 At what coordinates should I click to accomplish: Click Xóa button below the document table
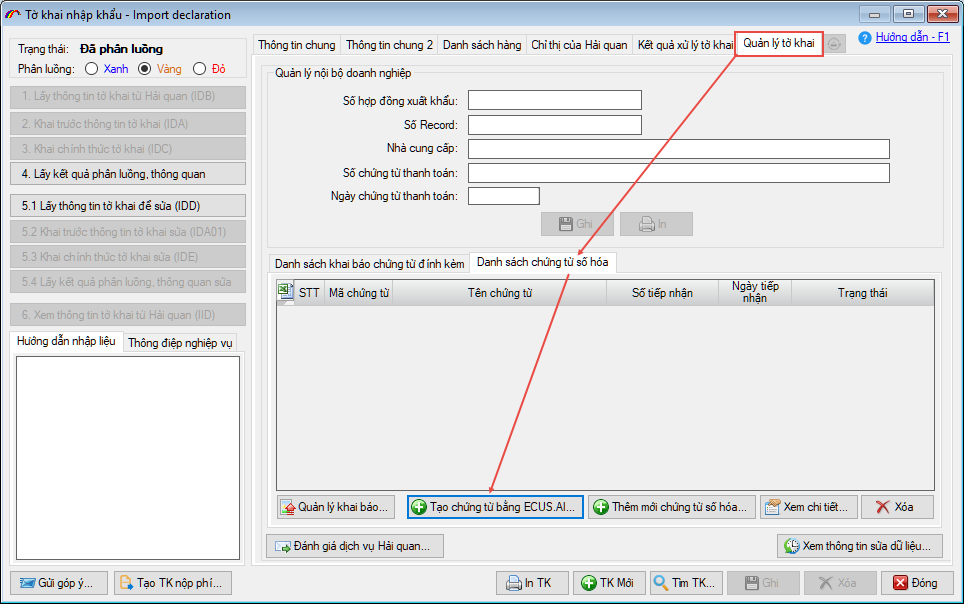(x=898, y=507)
